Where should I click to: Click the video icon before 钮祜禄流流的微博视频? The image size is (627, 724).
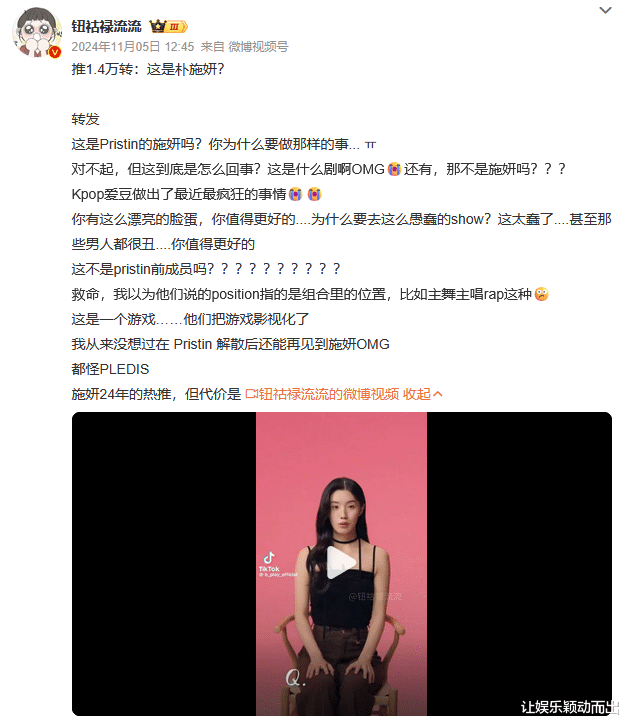(x=251, y=394)
